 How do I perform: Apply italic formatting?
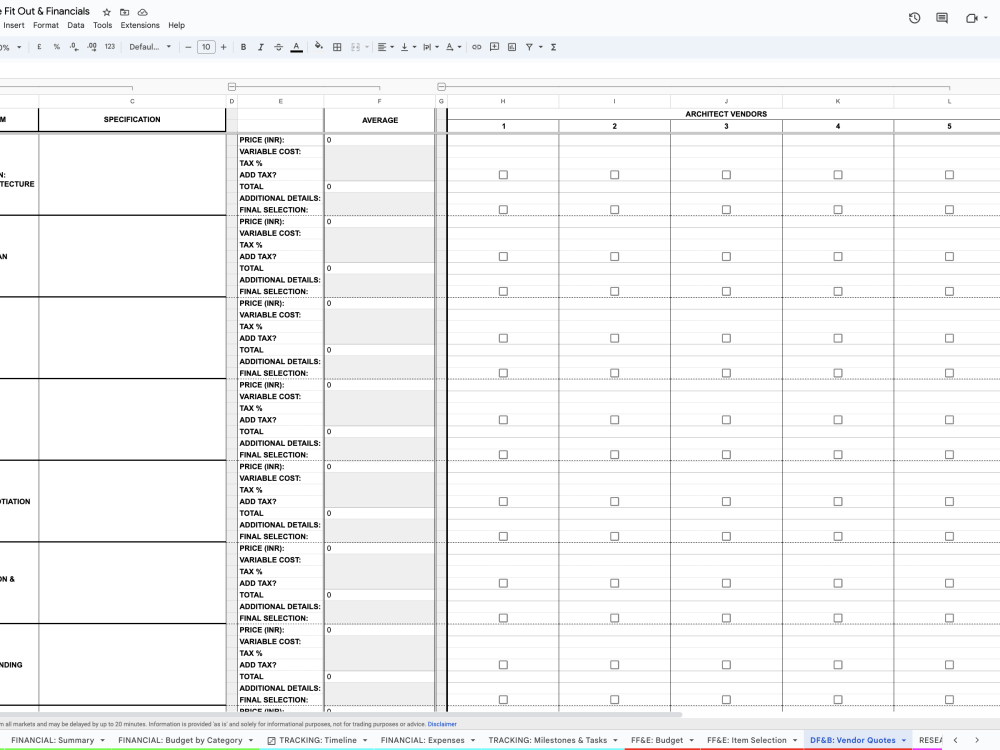[259, 46]
